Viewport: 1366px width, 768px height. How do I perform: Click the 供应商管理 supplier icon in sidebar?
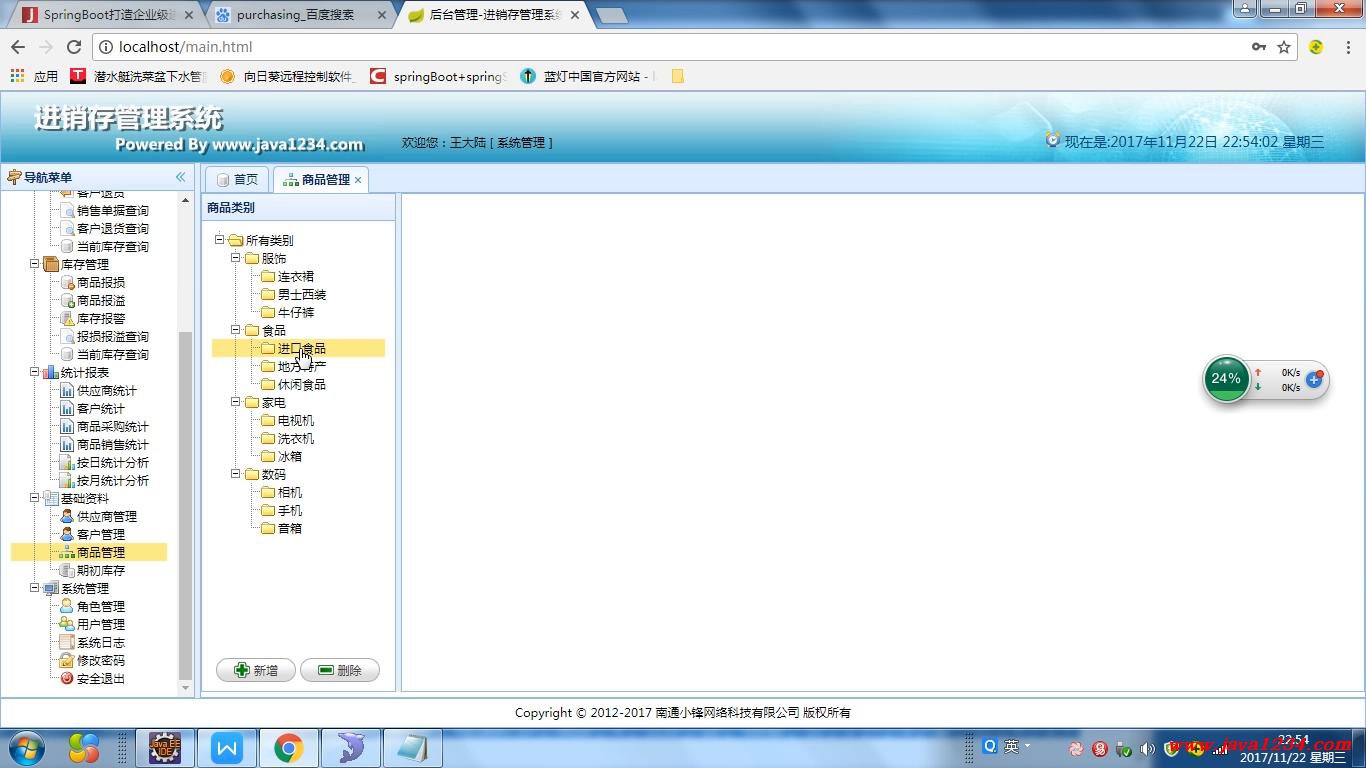coord(67,517)
